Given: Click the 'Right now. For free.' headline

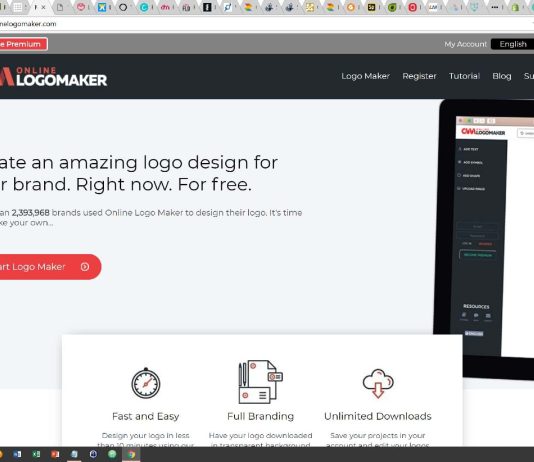Looking at the screenshot, I should click(x=163, y=185).
